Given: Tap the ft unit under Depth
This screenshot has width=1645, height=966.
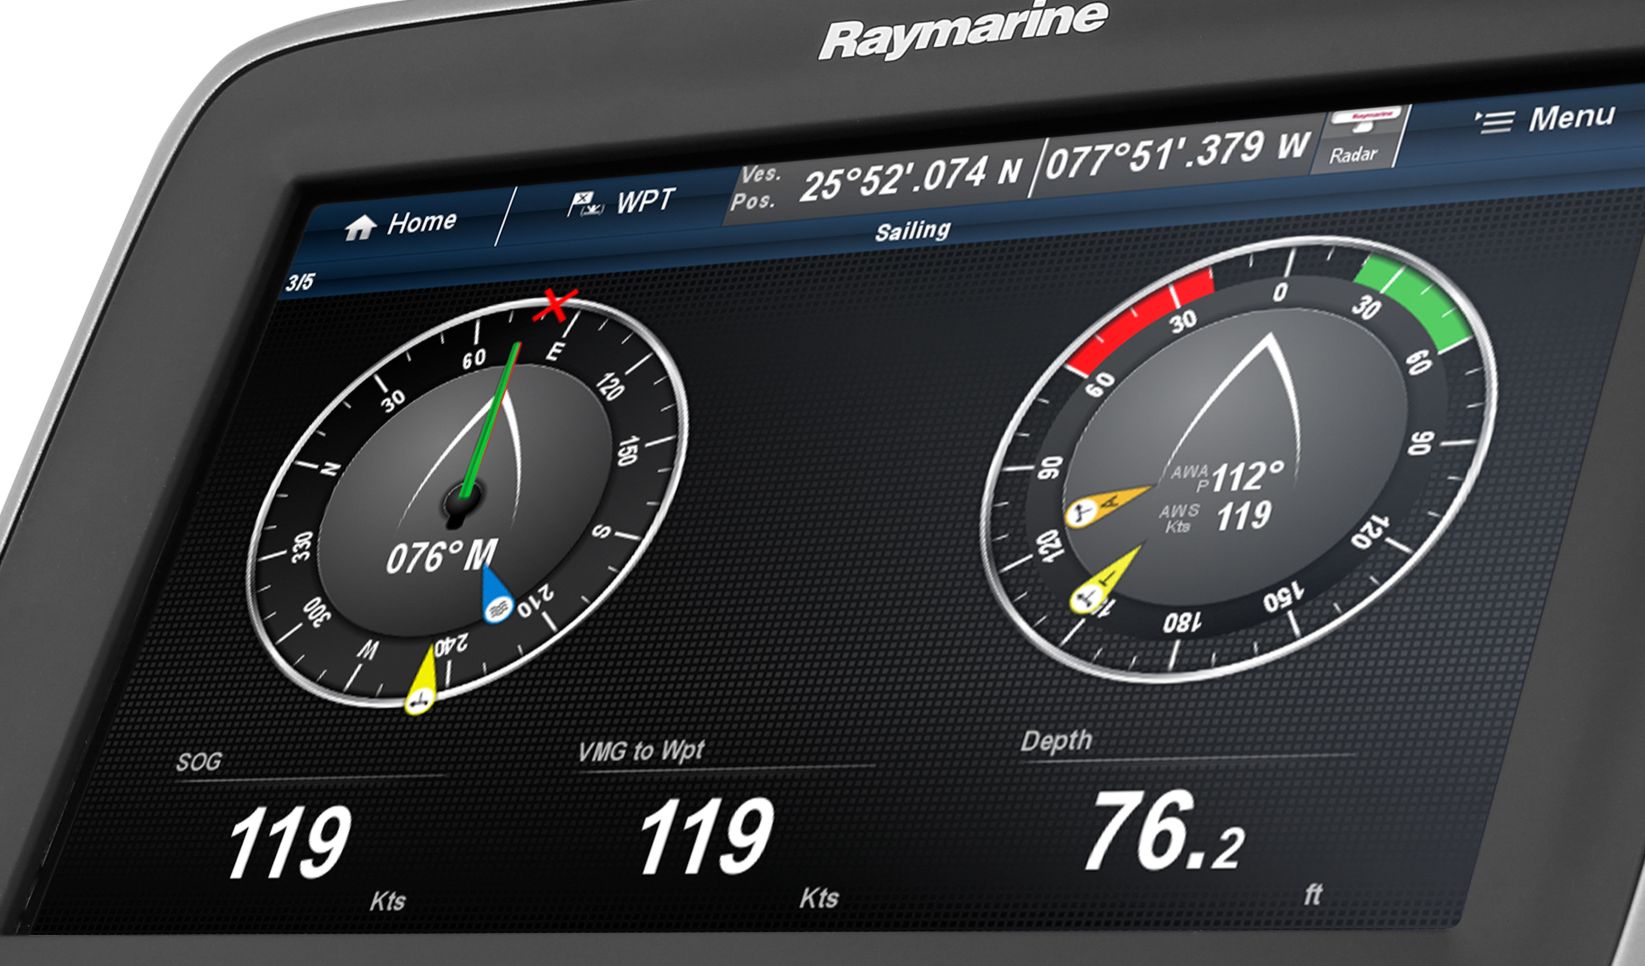Looking at the screenshot, I should click(x=1313, y=893).
